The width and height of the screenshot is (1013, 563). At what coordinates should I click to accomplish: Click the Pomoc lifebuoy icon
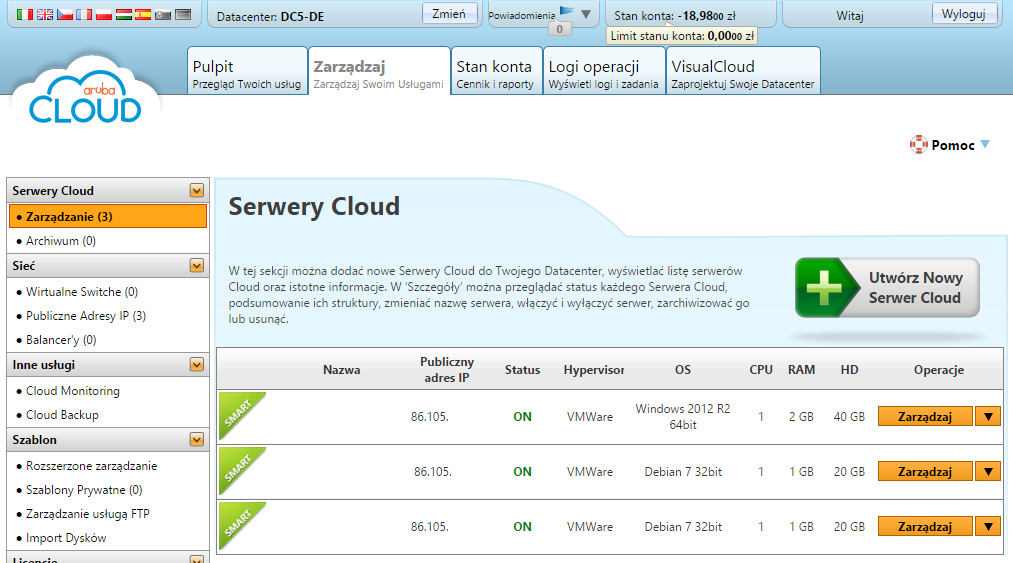(918, 145)
